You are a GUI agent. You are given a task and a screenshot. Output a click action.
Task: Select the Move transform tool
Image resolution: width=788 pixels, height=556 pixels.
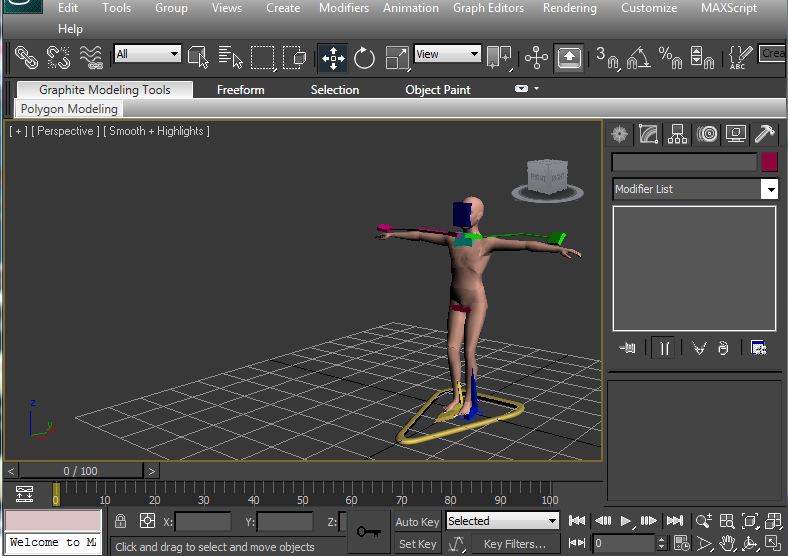333,57
